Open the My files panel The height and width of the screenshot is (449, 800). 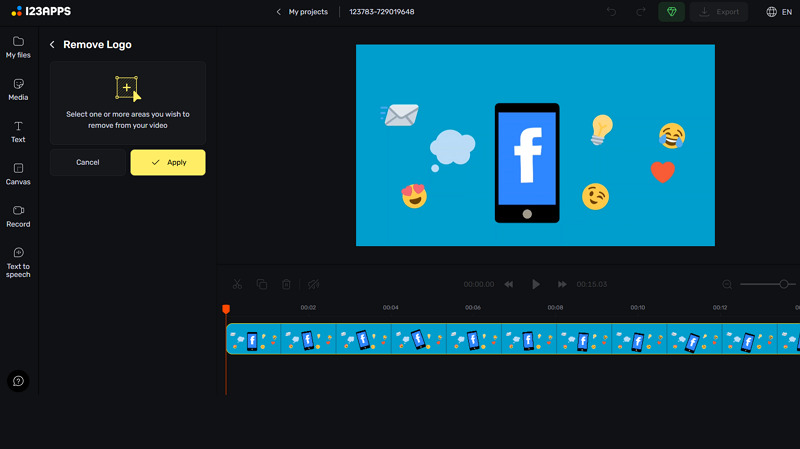[x=18, y=47]
